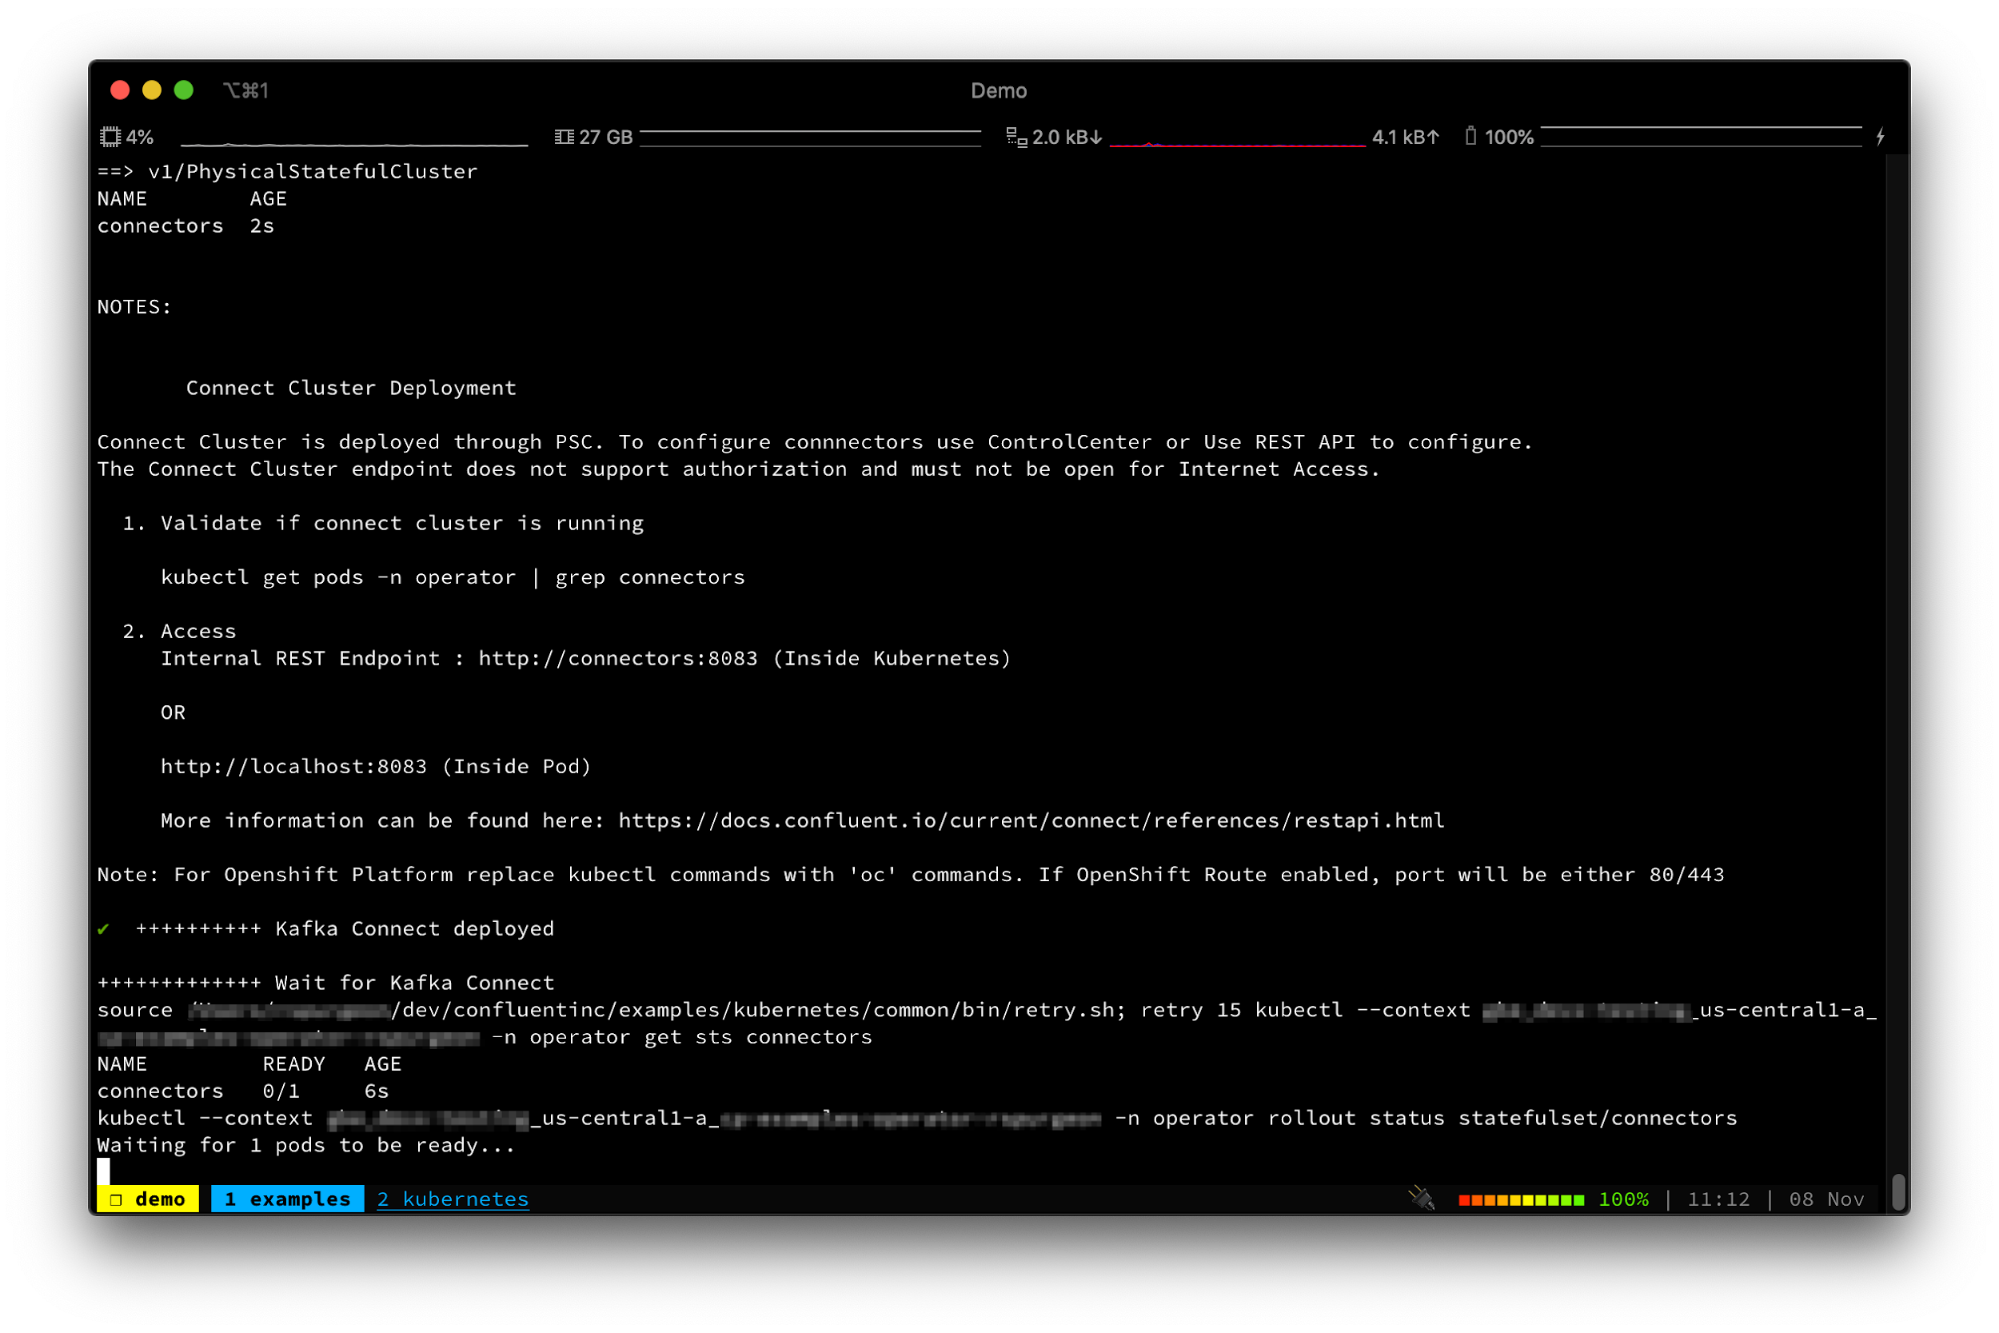The image size is (1999, 1333).
Task: Click the 0/1 READY value
Action: click(x=281, y=1090)
